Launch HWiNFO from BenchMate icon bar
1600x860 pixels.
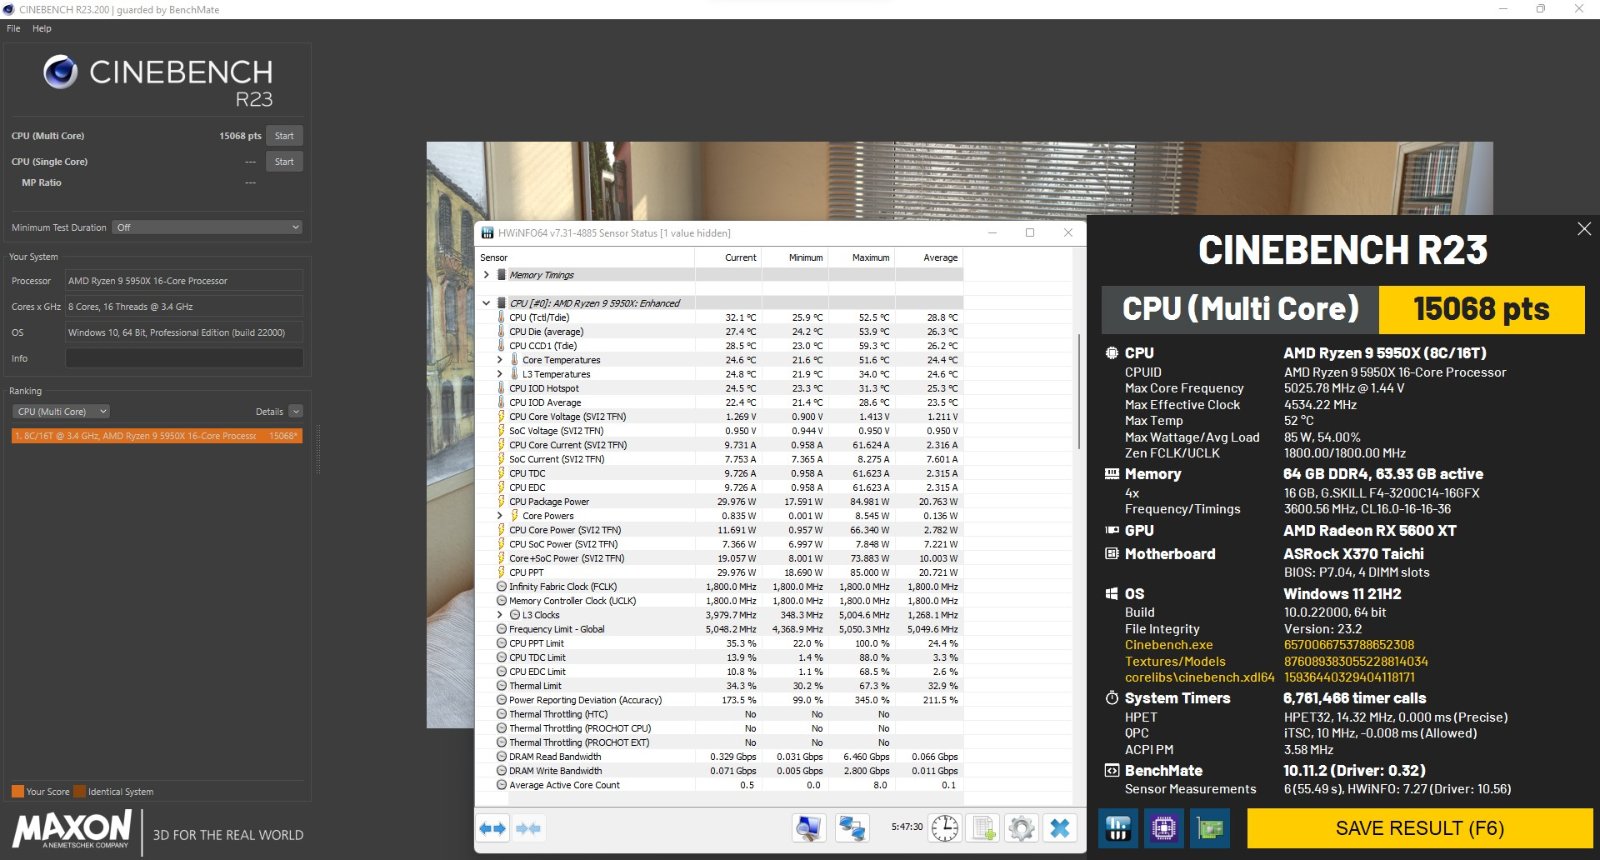click(x=1118, y=828)
